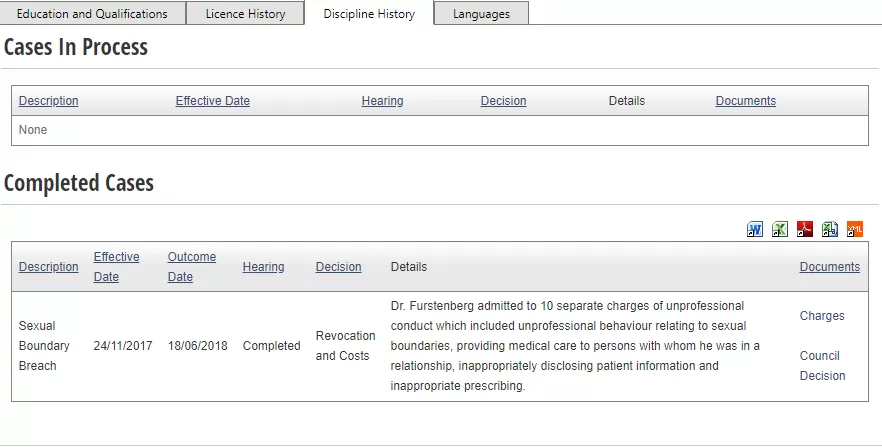Sort completed cases by Hearing column
Screen dimensions: 882x447
[263, 267]
